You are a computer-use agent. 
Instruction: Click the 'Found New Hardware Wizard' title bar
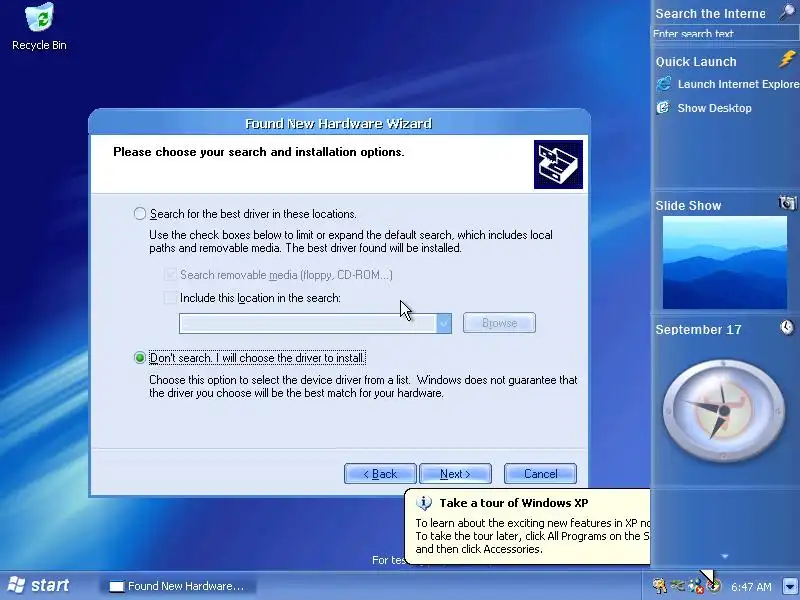tap(339, 123)
